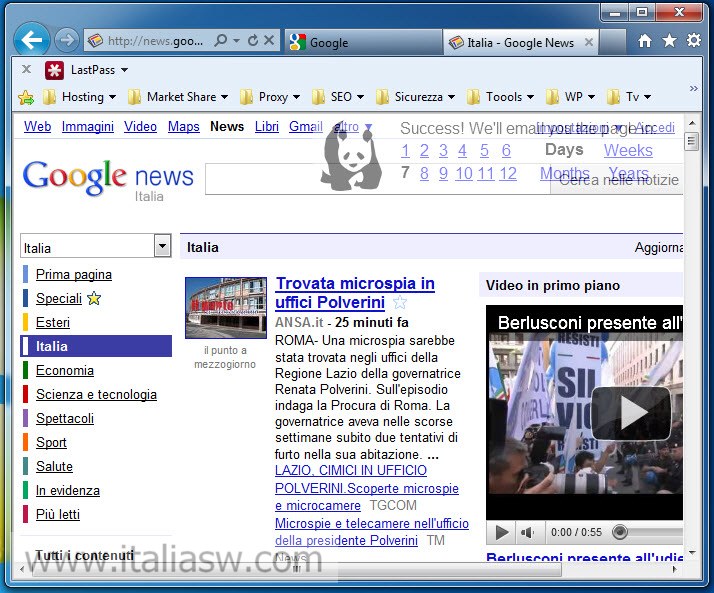Open the Più letti section
Image resolution: width=714 pixels, height=593 pixels.
[58, 515]
